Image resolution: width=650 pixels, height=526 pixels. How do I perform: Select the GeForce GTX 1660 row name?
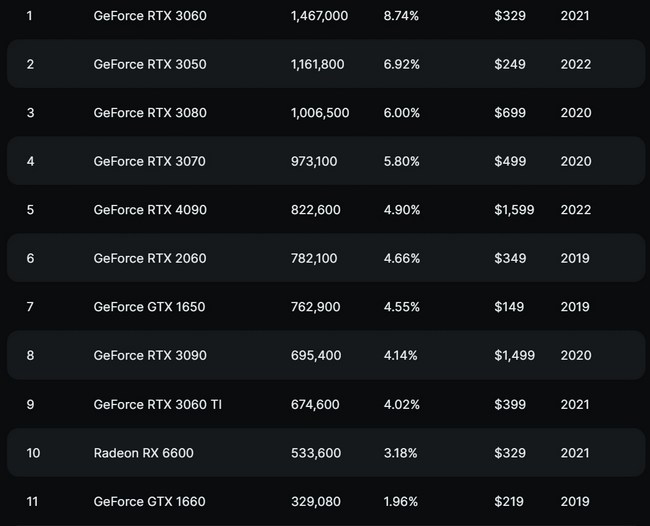[x=149, y=502]
